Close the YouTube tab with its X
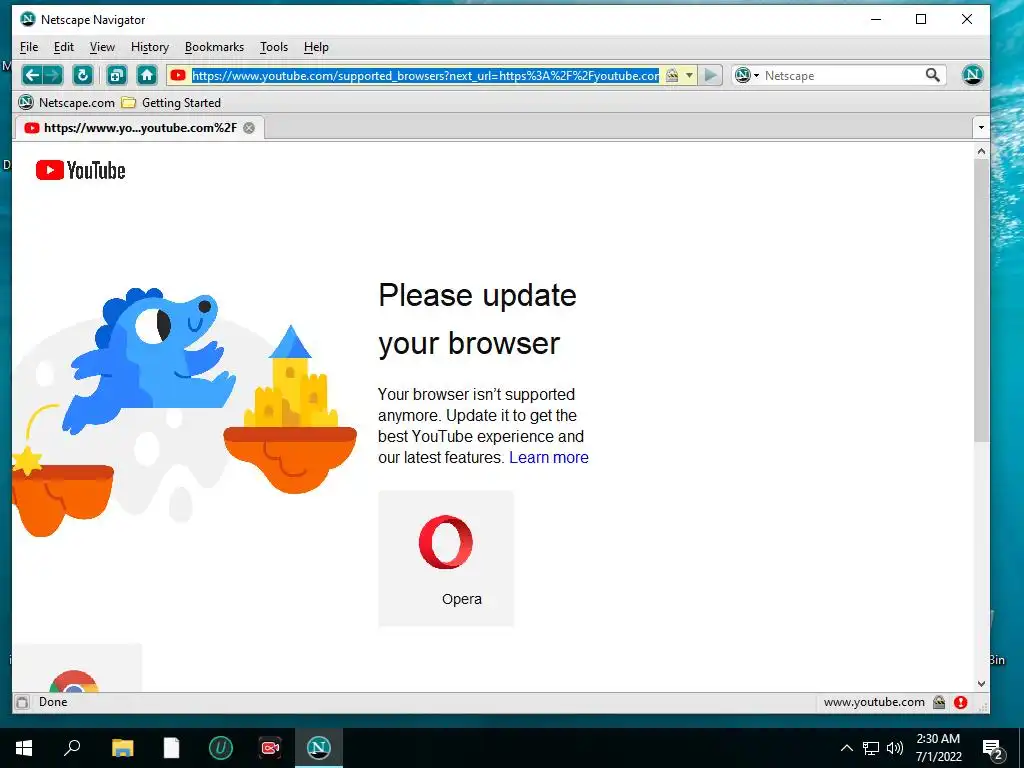Viewport: 1024px width, 768px height. tap(249, 128)
